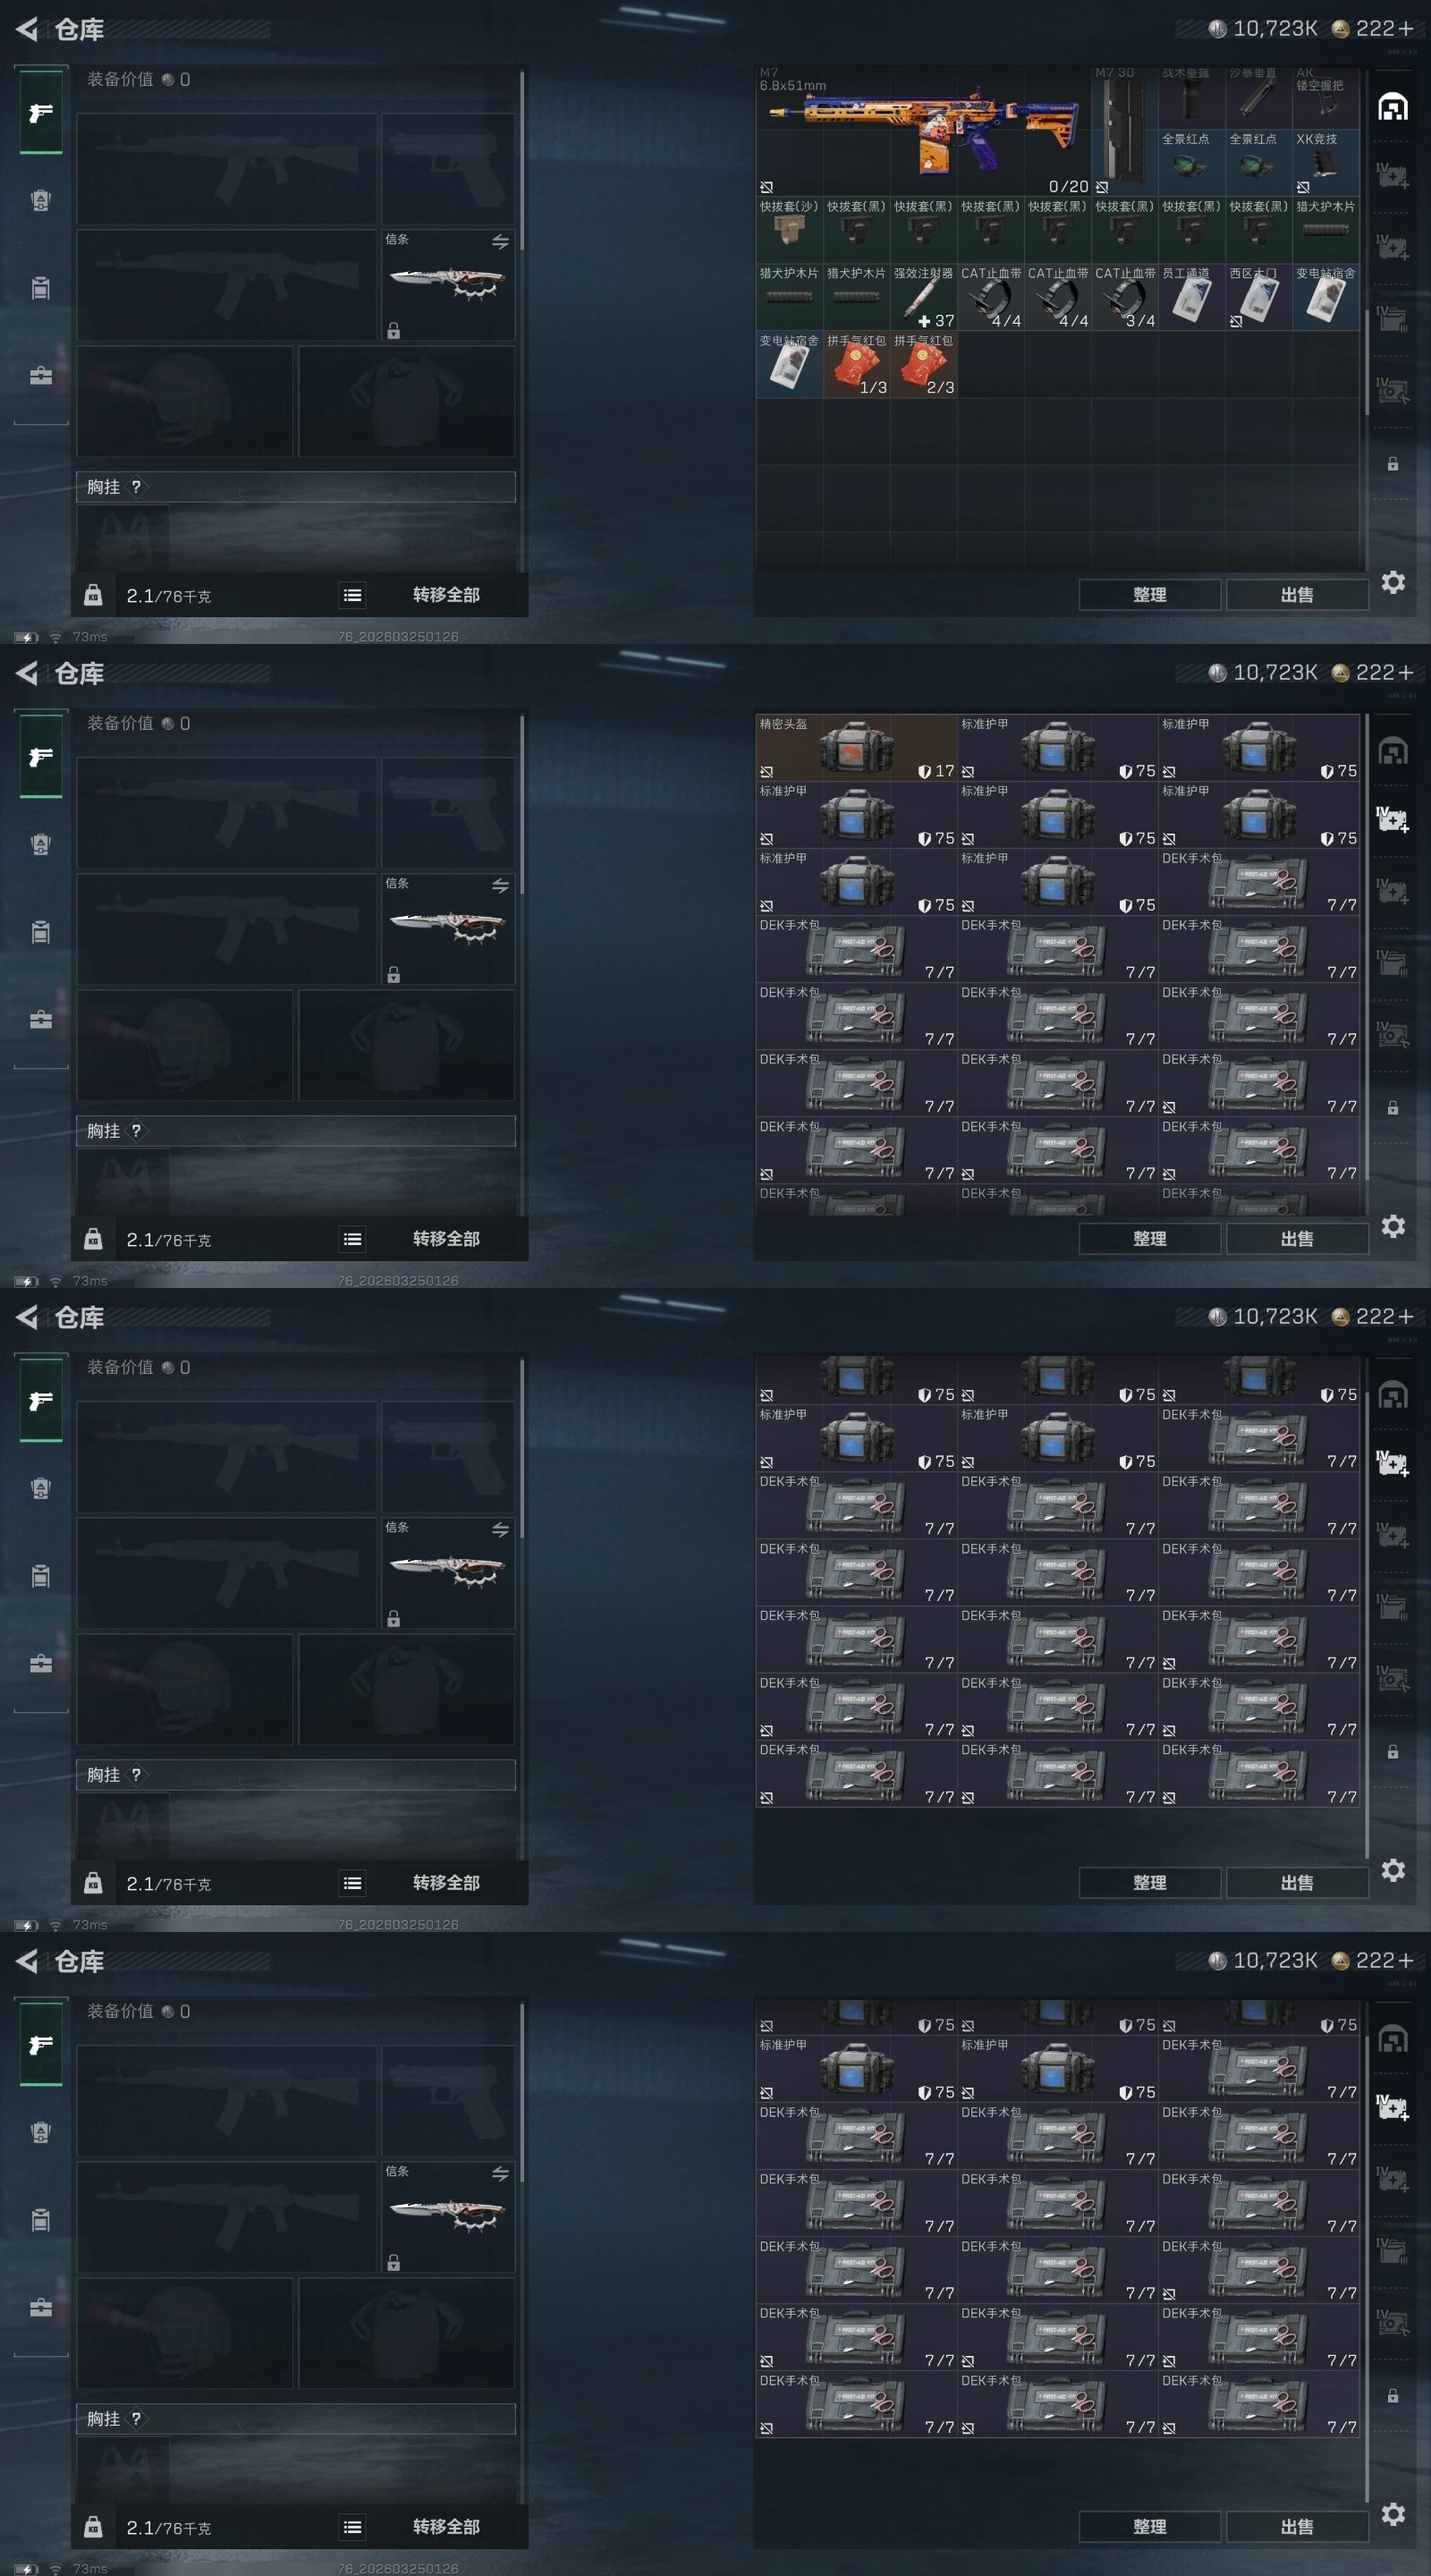
Task: Click the 拼手气红包 stack showing 2/3
Action: pyautogui.click(x=924, y=365)
